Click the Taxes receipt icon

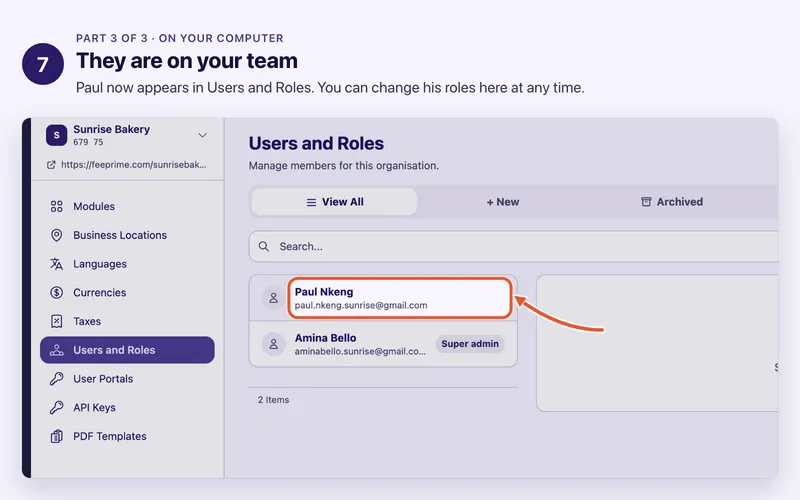(57, 321)
